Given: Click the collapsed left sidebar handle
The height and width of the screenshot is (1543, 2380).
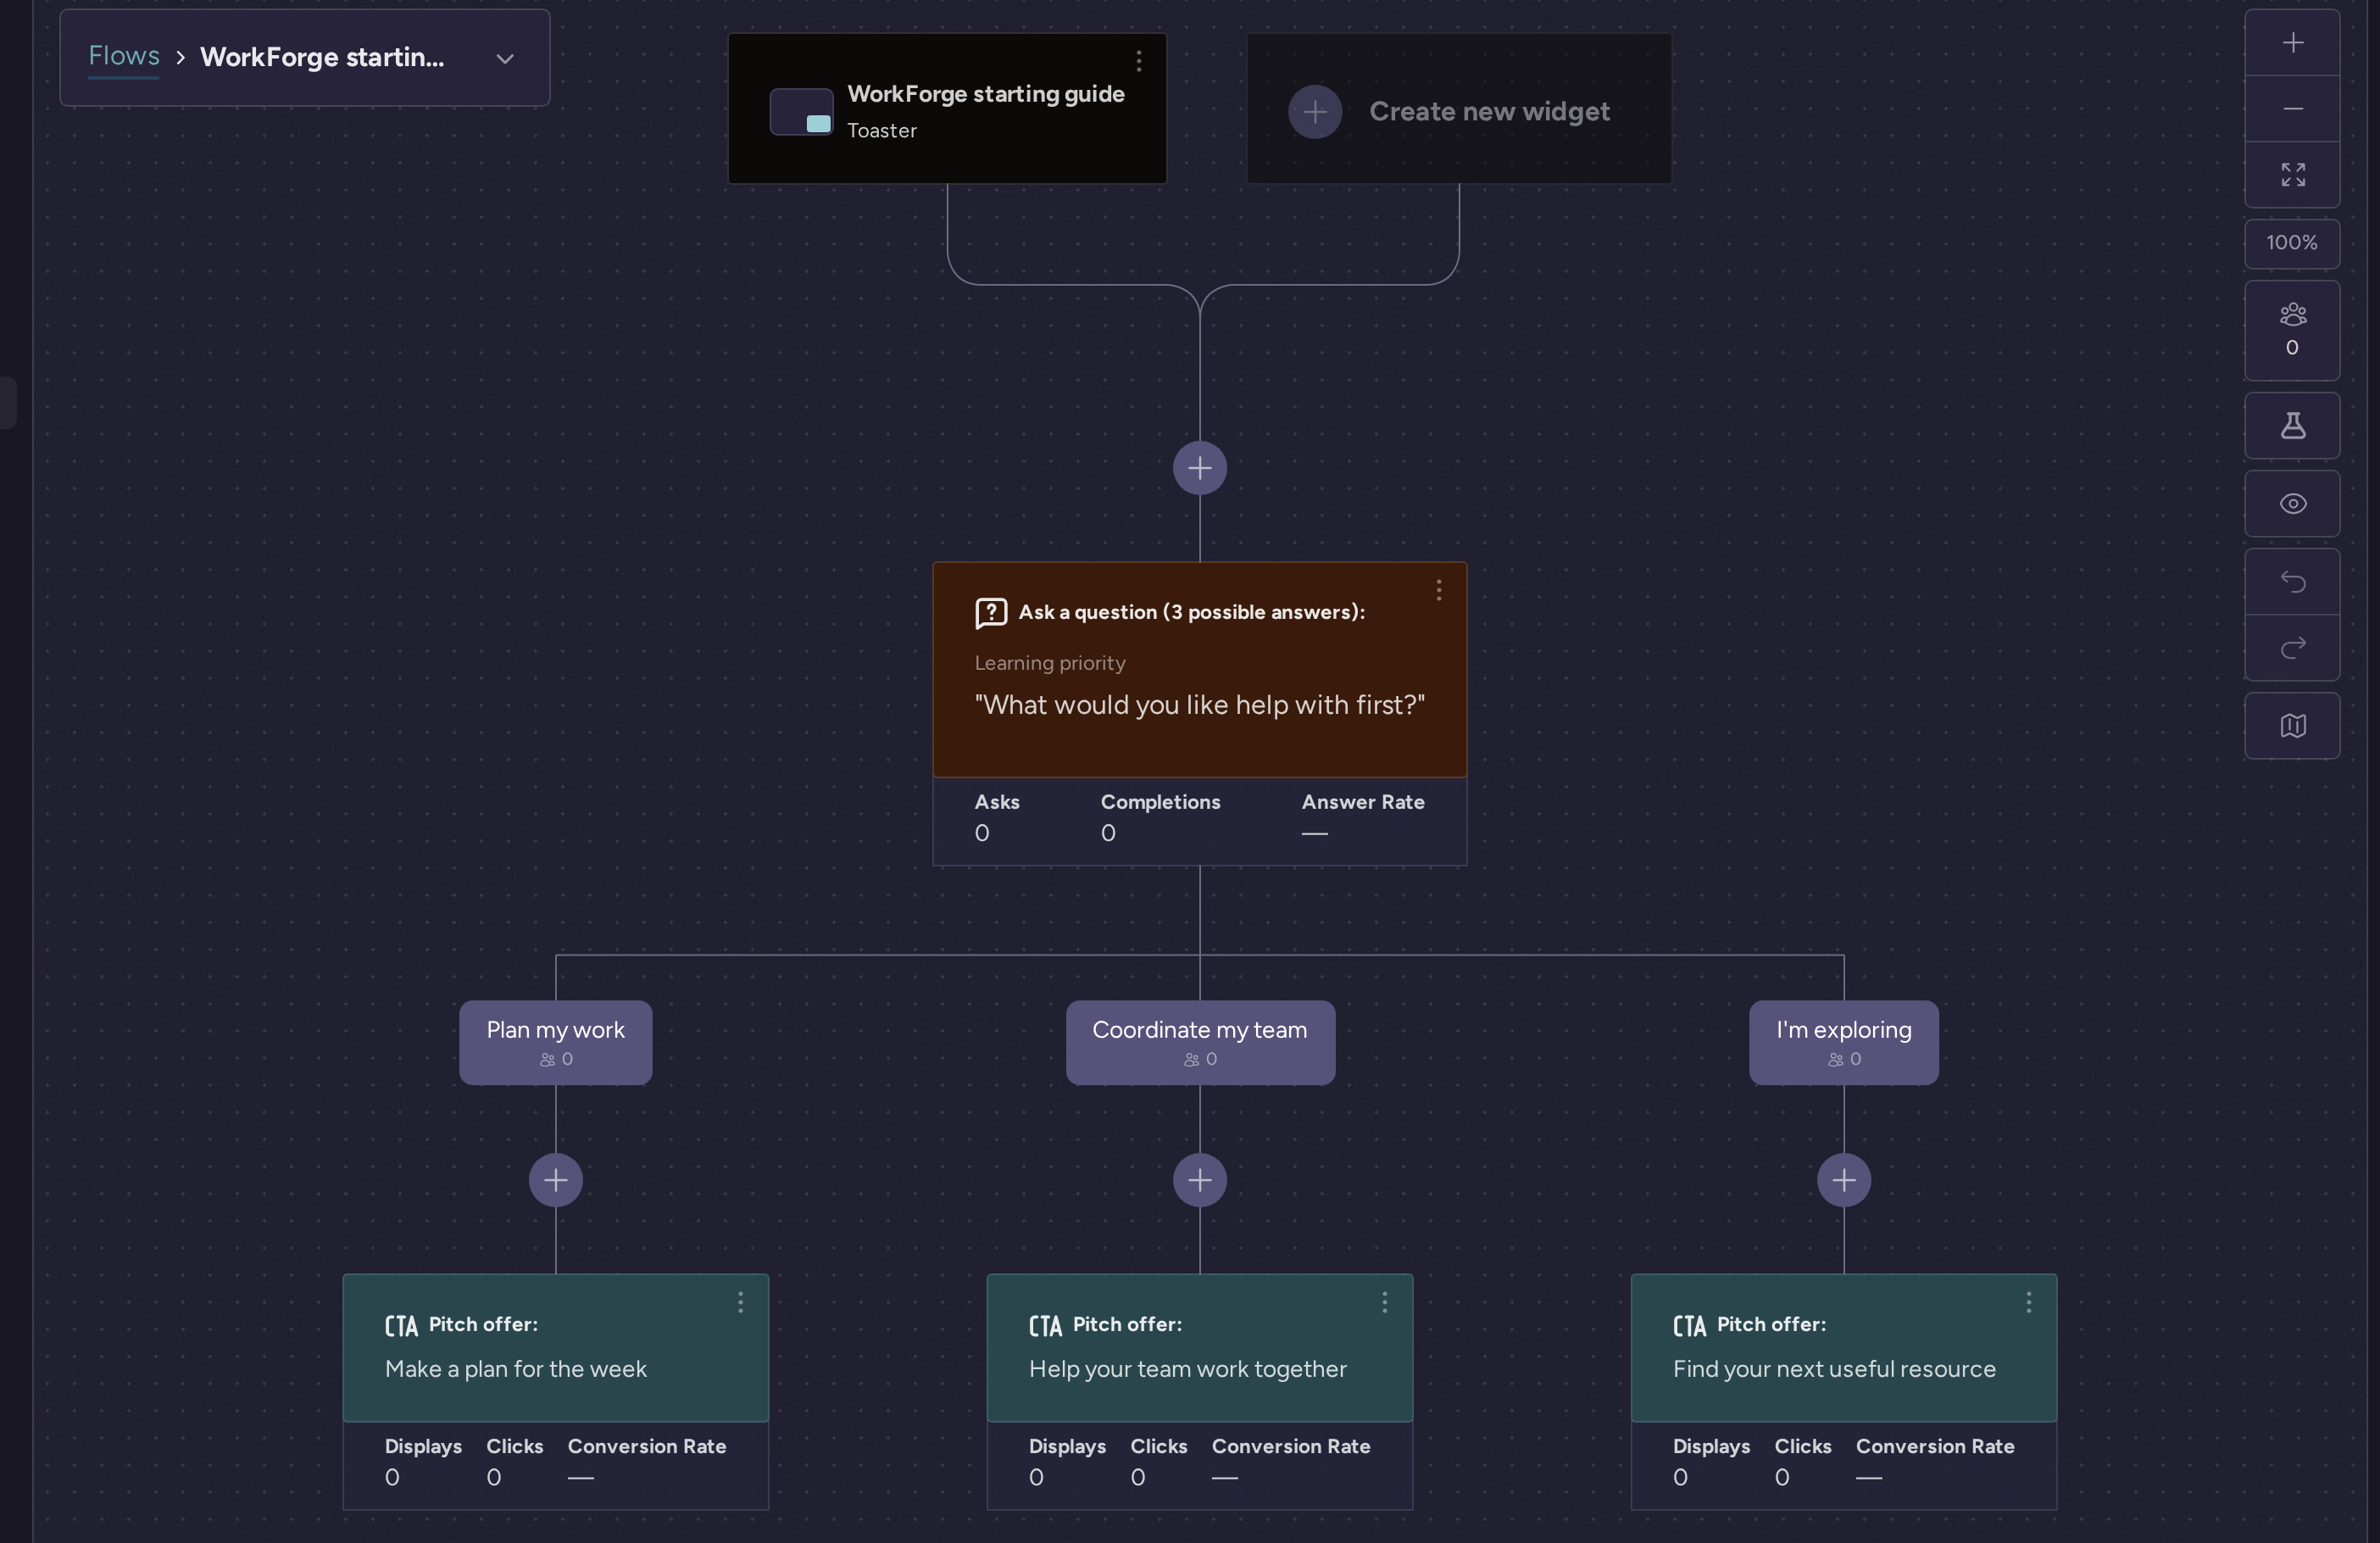Looking at the screenshot, I should [x=8, y=402].
